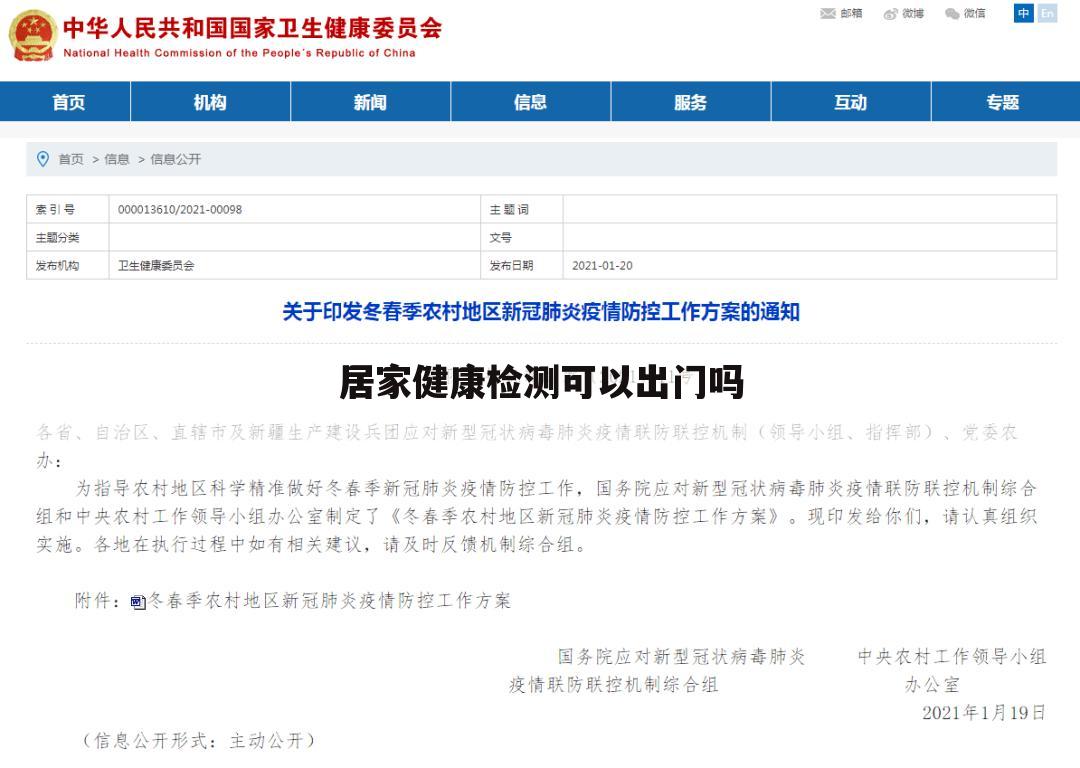
Task: Click the 发布日期 label cell
Action: coord(522,265)
